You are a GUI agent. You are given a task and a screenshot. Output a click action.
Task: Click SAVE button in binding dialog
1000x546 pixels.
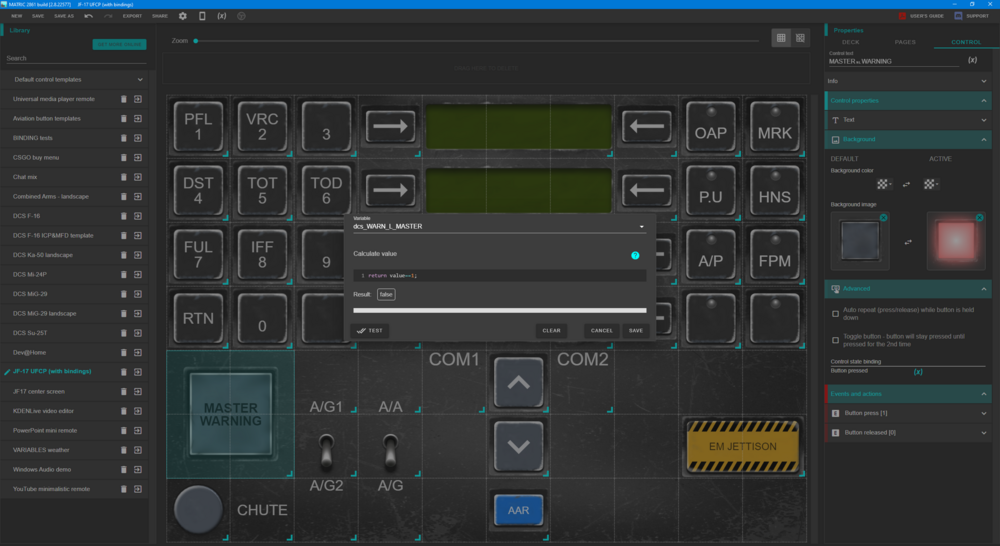[636, 330]
